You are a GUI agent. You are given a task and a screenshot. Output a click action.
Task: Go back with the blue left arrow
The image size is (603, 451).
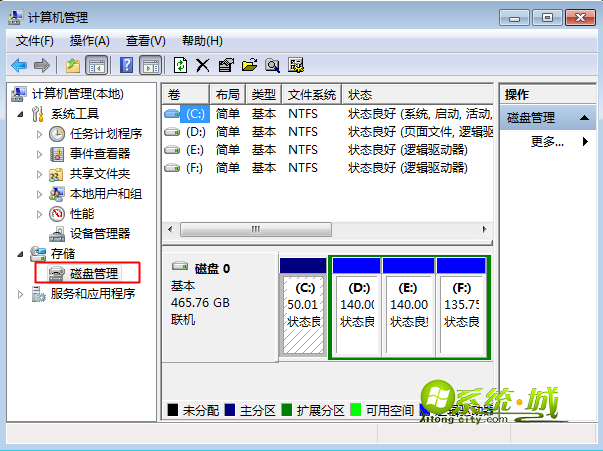[19, 66]
